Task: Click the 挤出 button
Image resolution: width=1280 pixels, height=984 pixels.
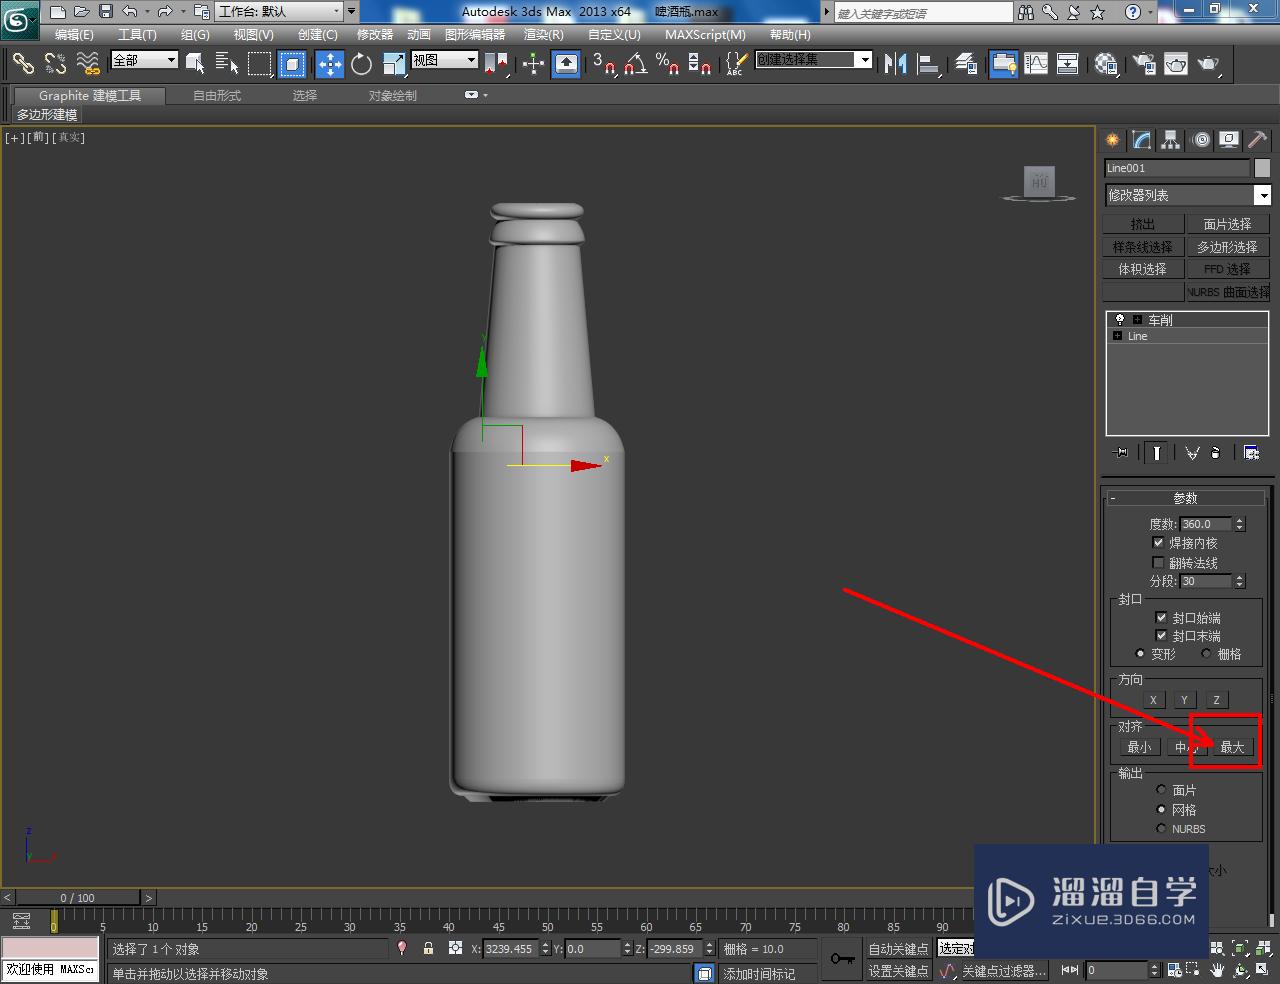Action: coord(1143,223)
